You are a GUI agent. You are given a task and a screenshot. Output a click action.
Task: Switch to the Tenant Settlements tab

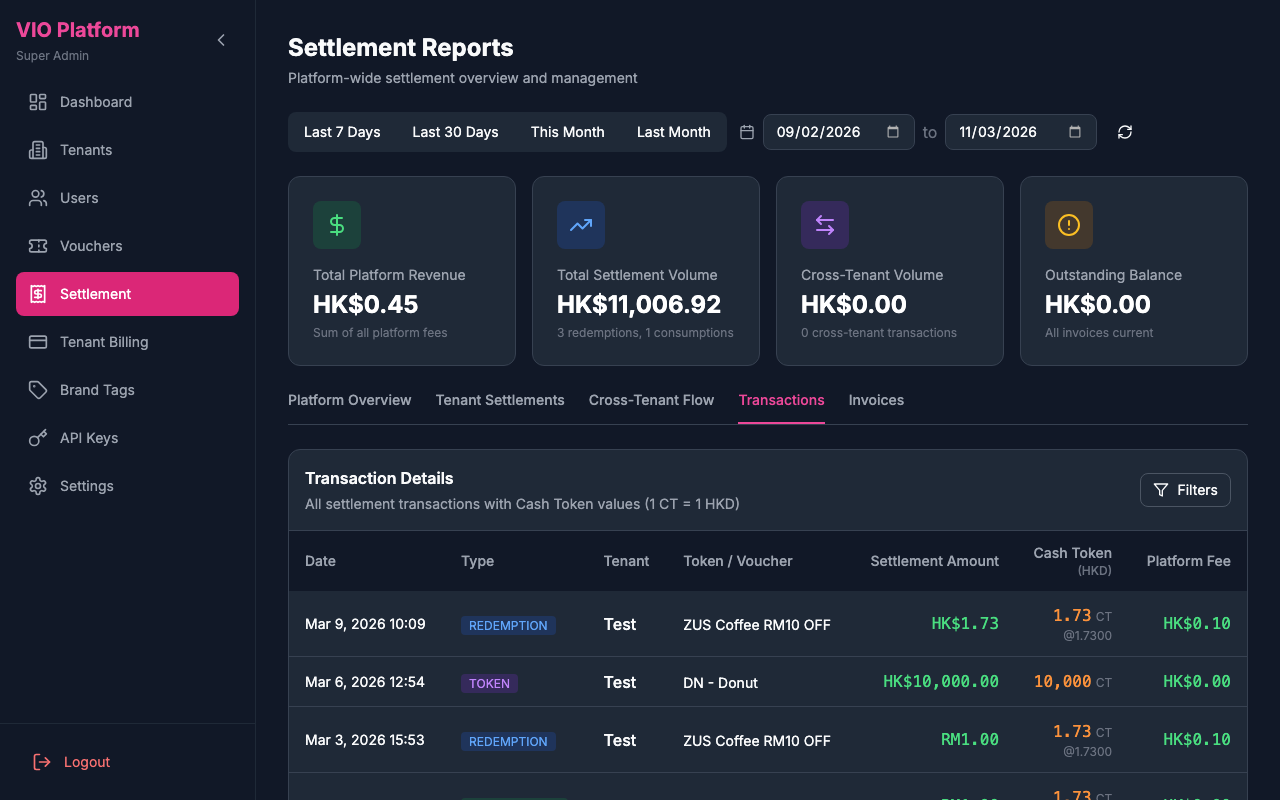point(500,400)
